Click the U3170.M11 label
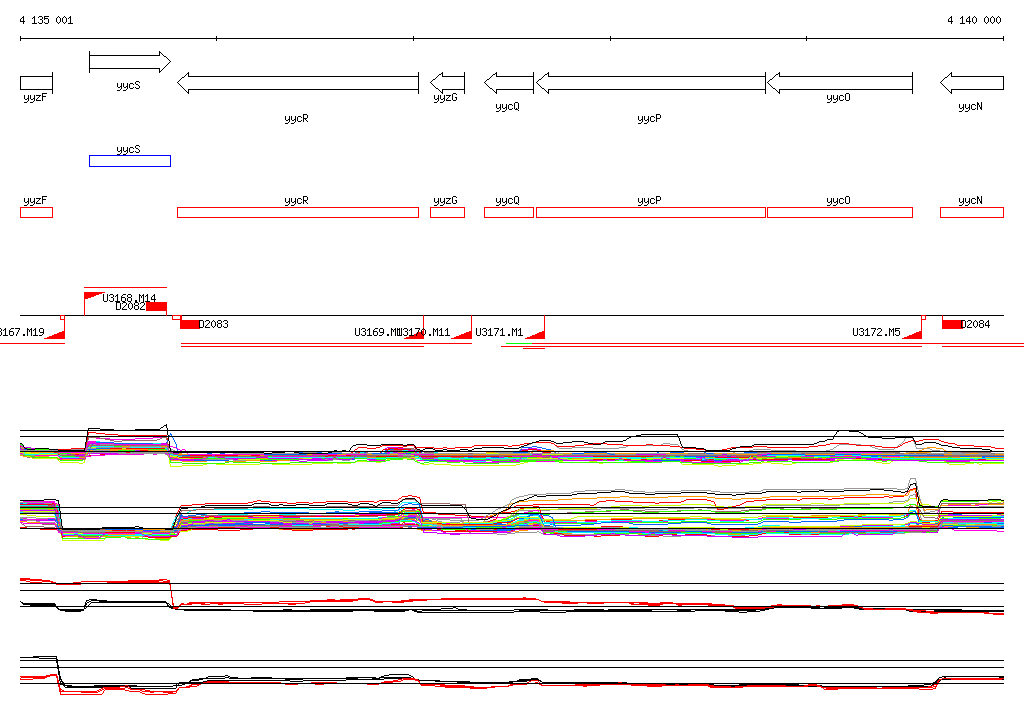This screenshot has width=1024, height=714. (x=426, y=333)
